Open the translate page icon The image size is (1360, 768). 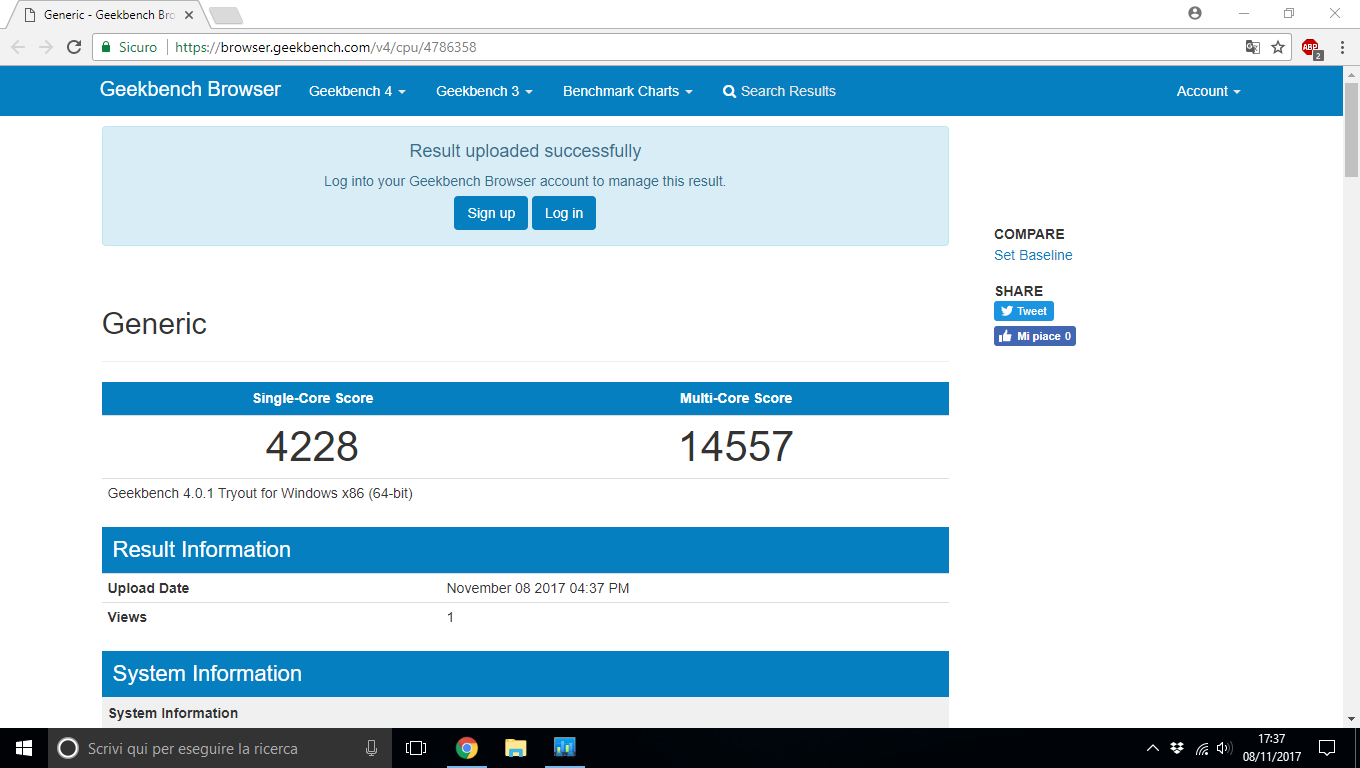click(x=1252, y=47)
